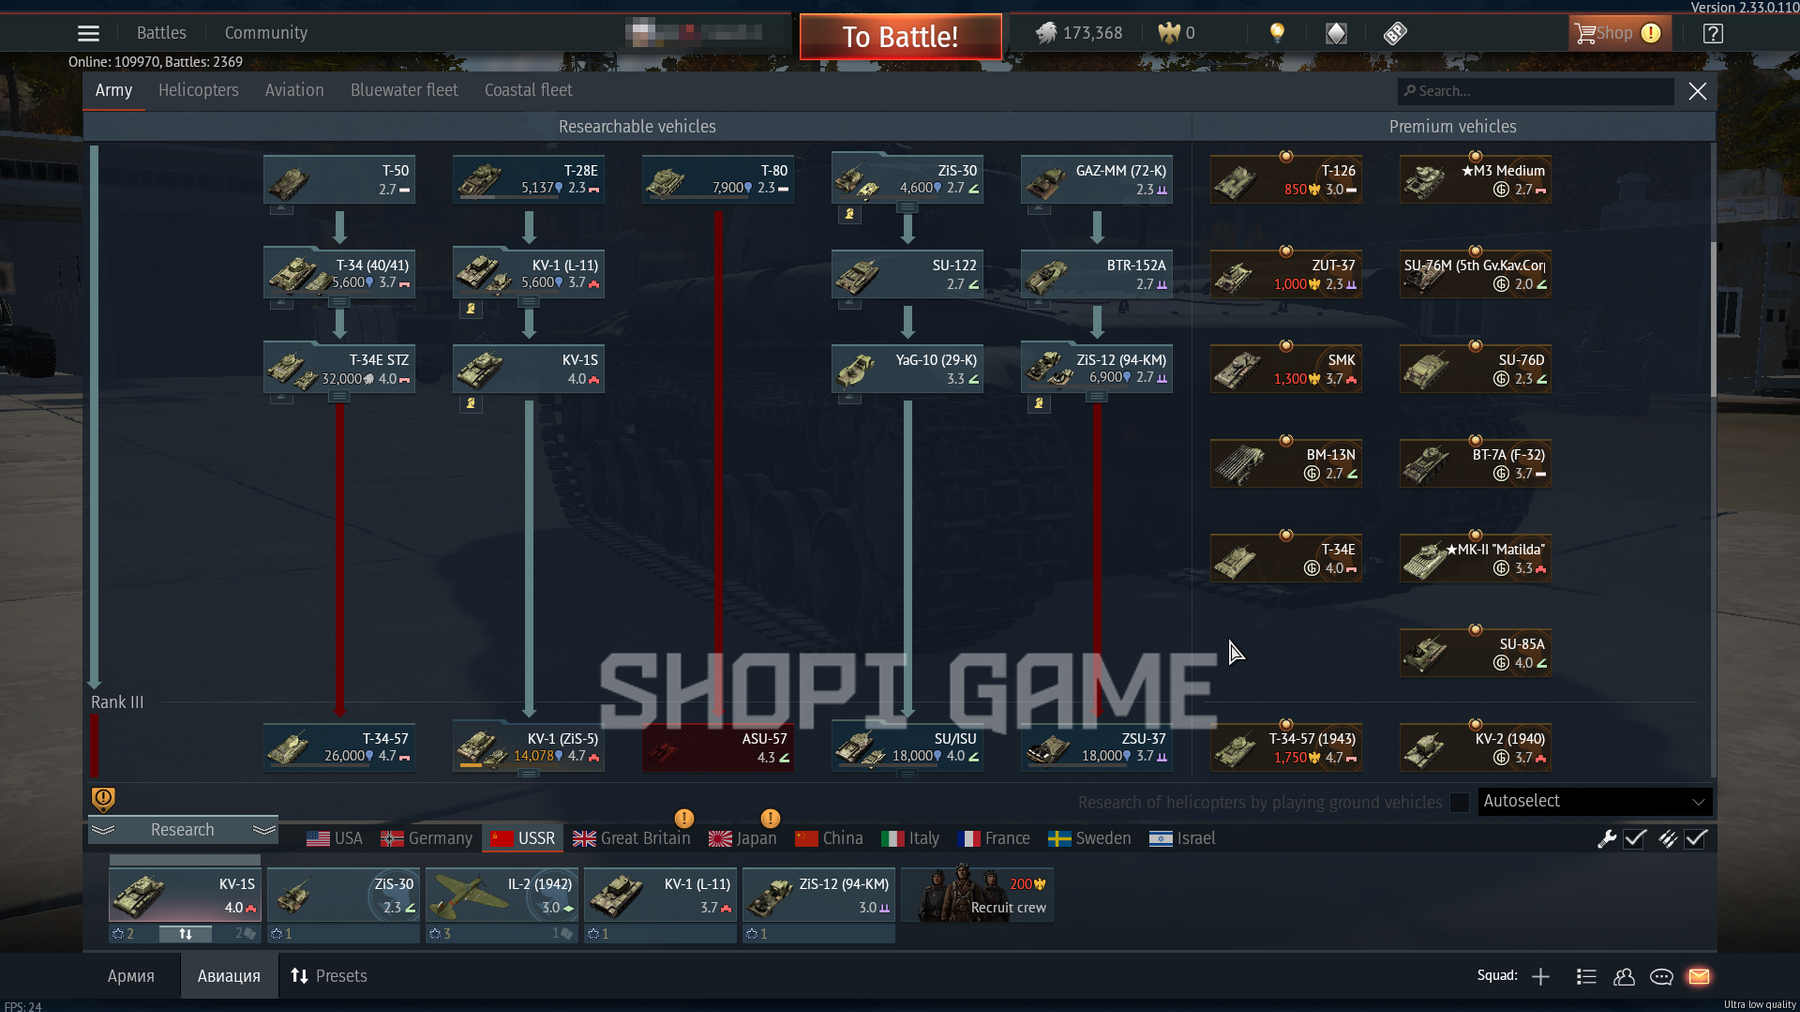Screen dimensions: 1800x1012
Task: Open the orange mail envelope icon
Action: coord(1699,976)
